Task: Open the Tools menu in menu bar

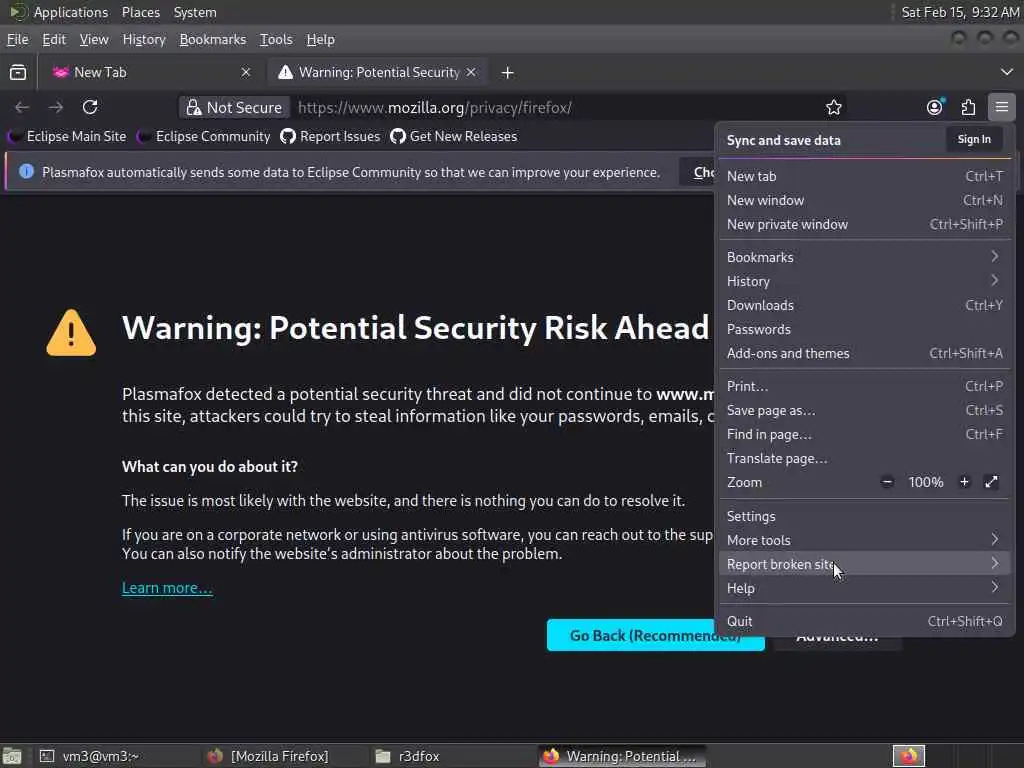Action: pos(276,39)
